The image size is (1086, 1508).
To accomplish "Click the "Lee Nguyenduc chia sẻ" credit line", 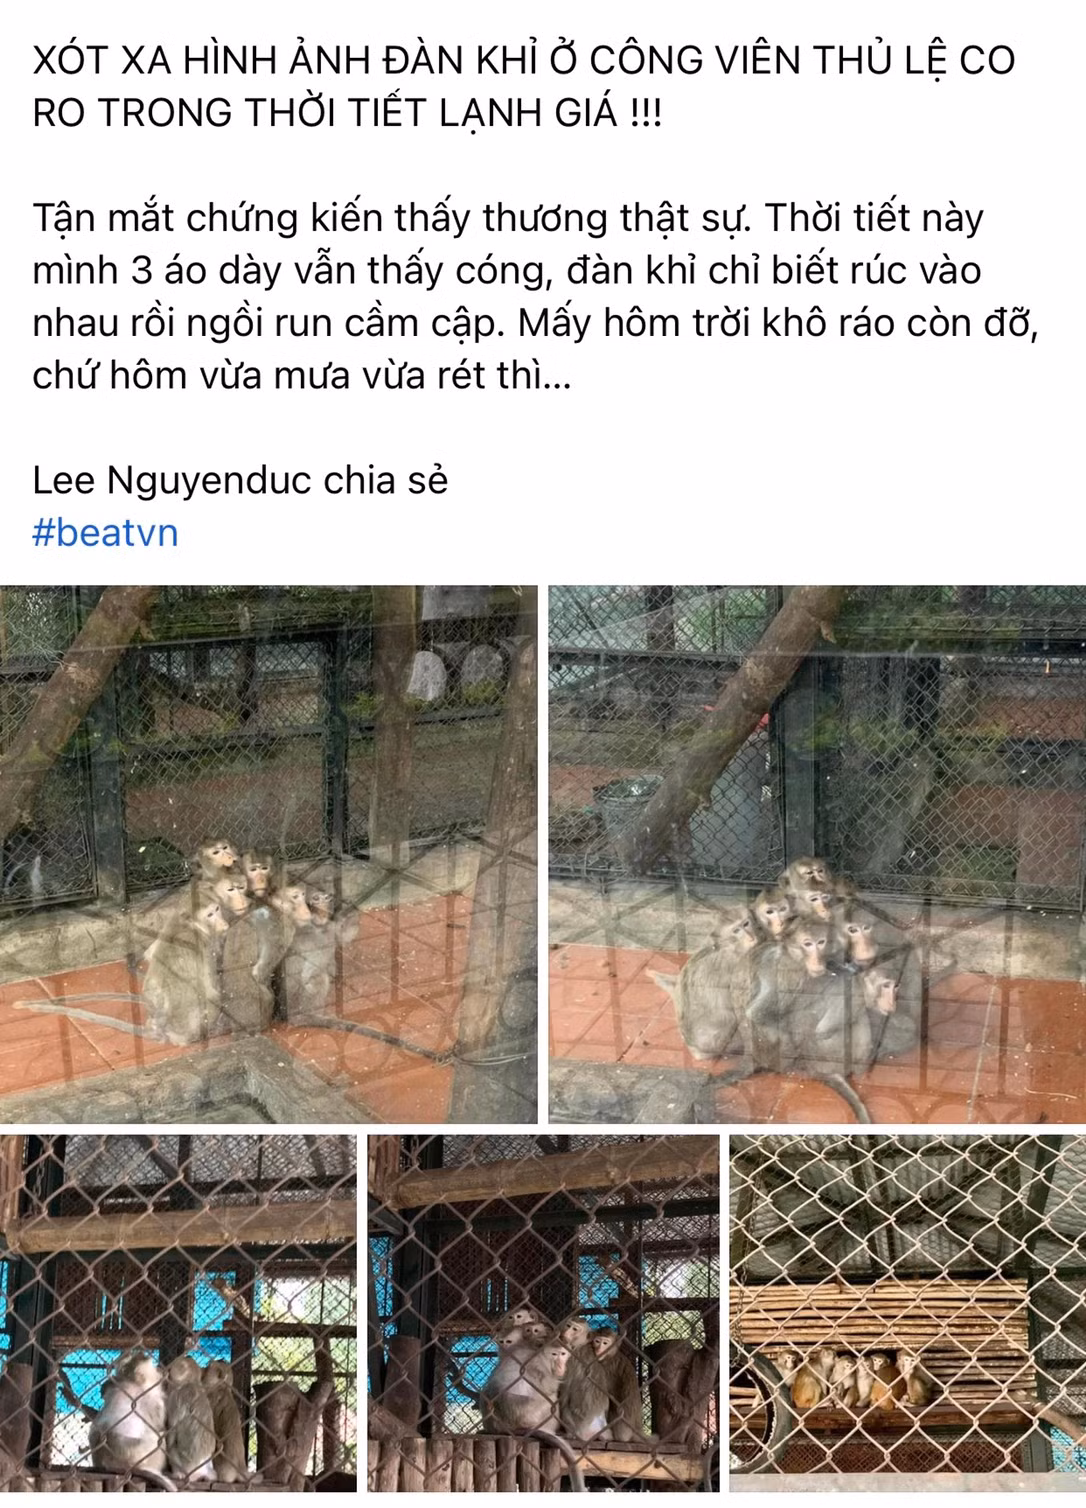I will click(240, 481).
